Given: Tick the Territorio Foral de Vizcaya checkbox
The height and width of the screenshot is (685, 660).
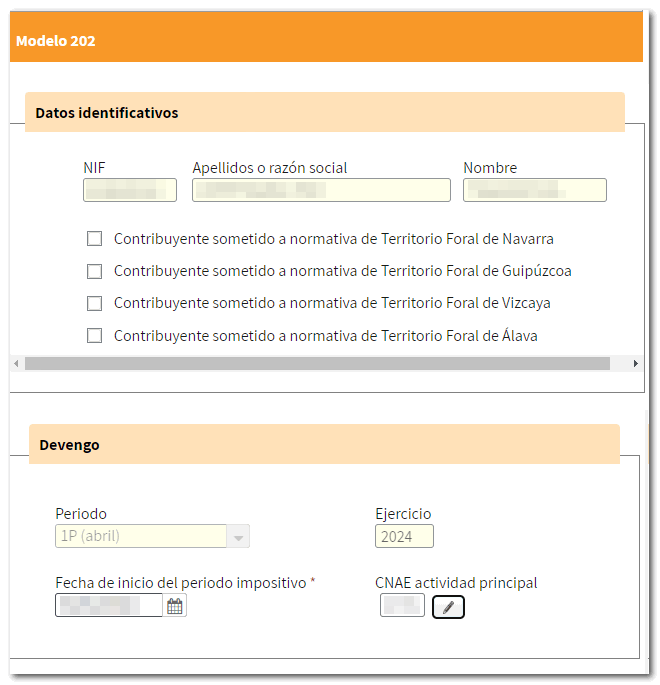Looking at the screenshot, I should point(94,303).
